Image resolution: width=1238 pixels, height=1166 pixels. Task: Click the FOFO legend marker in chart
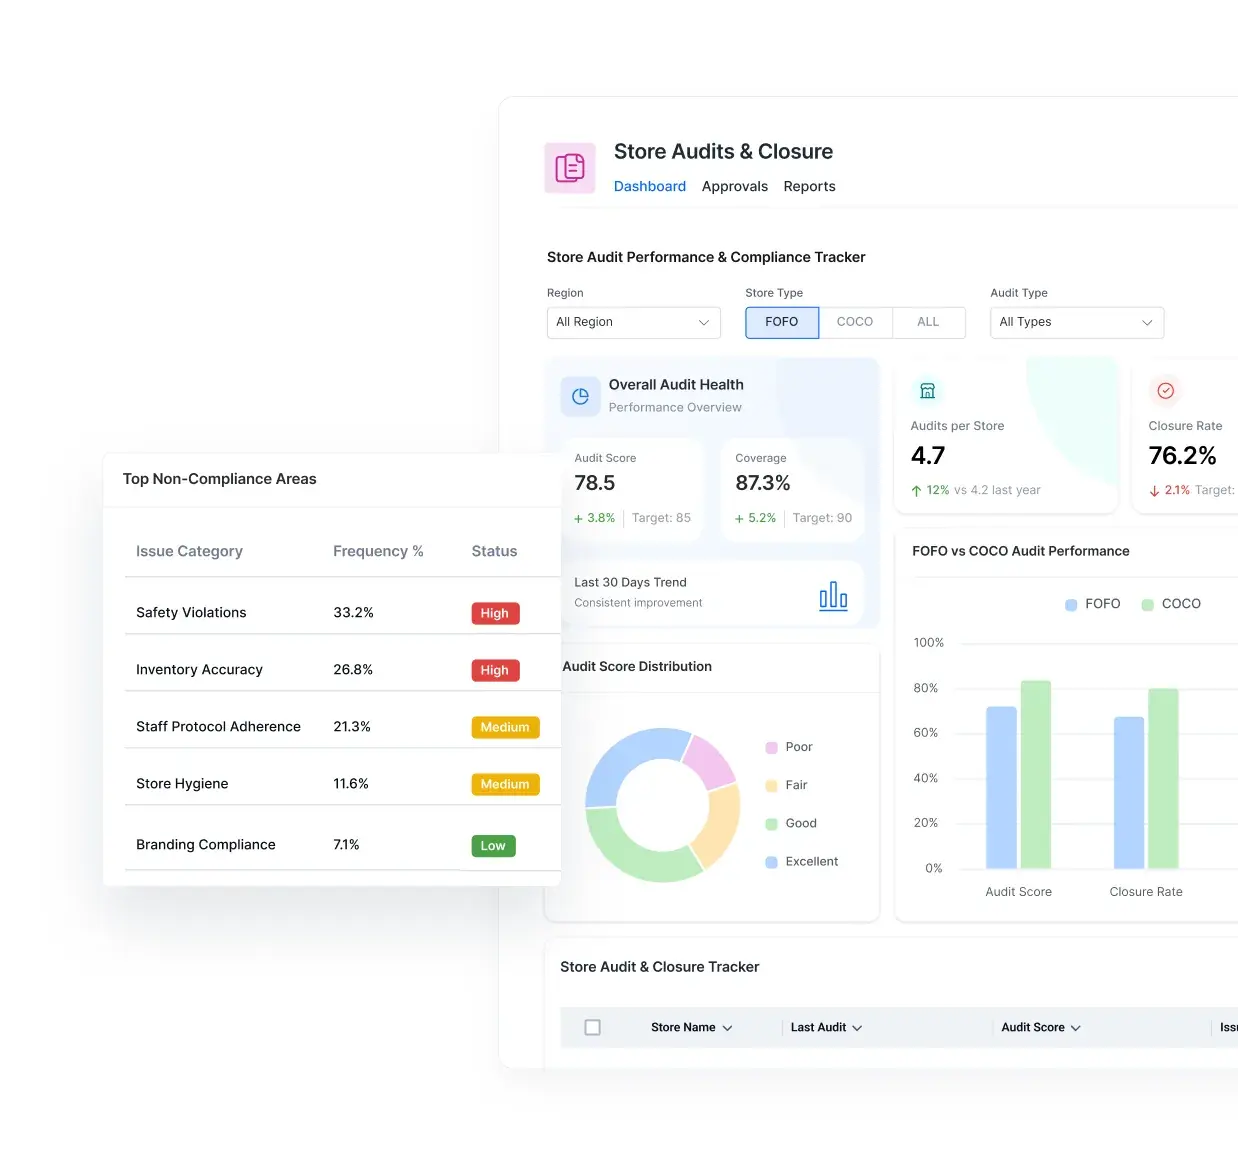(x=1071, y=605)
